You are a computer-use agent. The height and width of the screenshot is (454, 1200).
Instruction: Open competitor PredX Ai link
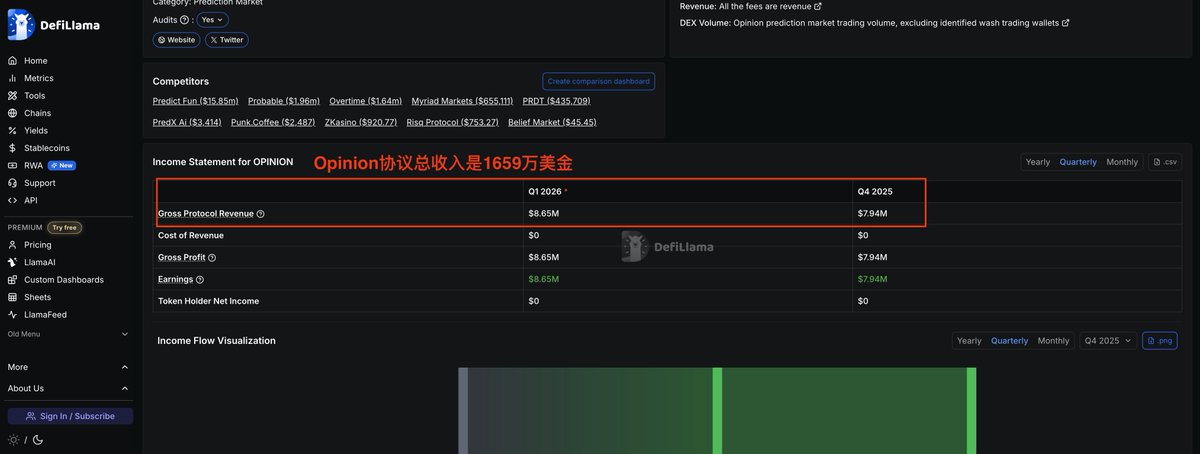click(x=187, y=122)
